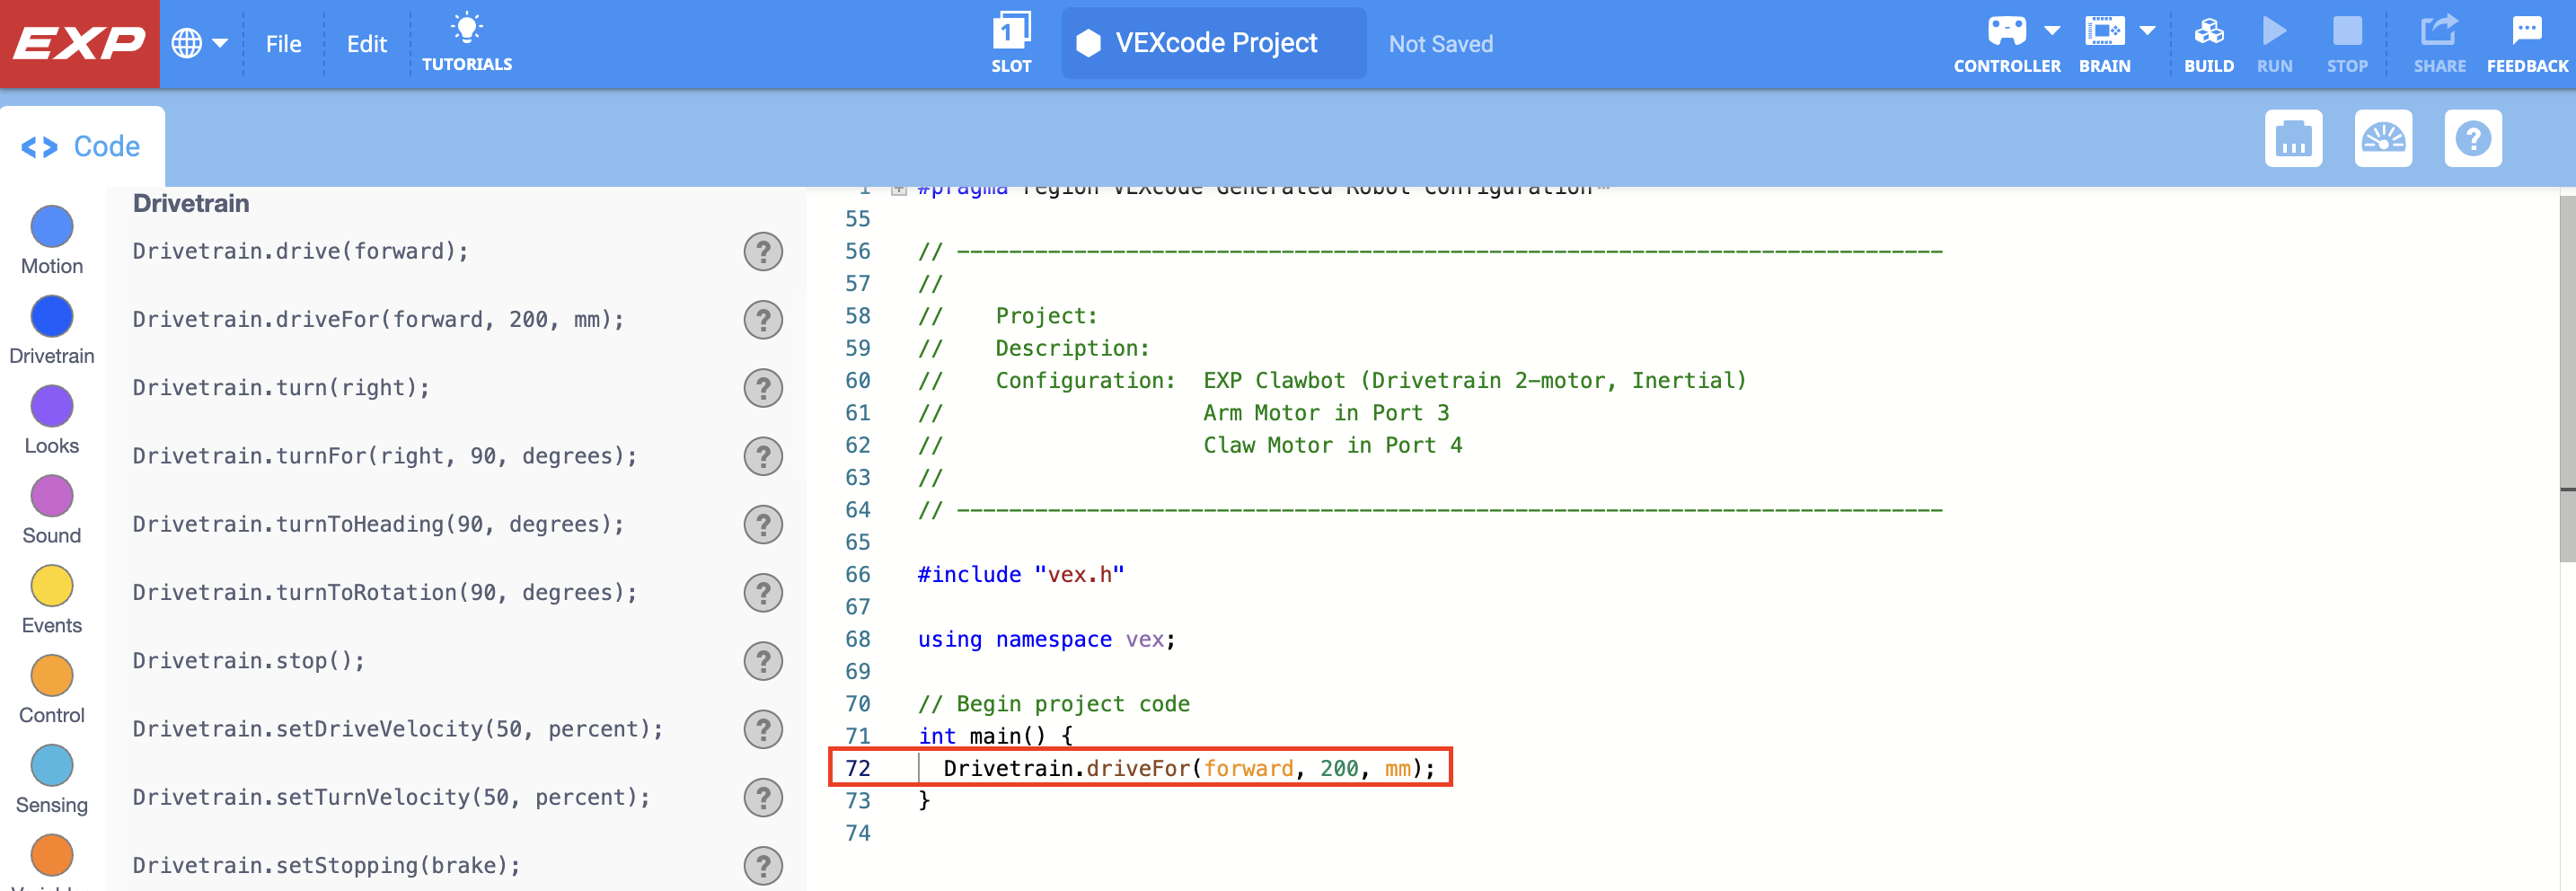
Task: Click the help button beside Drivetrain.driveFor
Action: coord(763,320)
